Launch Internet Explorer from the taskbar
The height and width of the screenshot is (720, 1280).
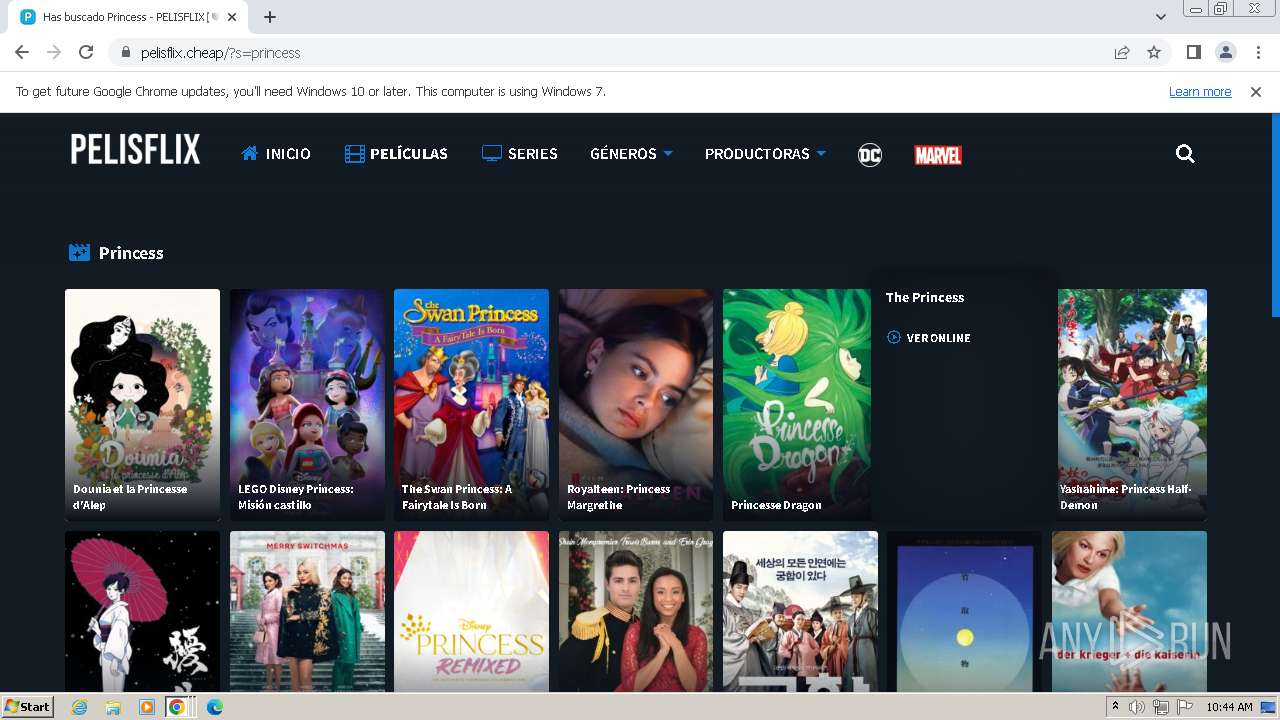(79, 707)
